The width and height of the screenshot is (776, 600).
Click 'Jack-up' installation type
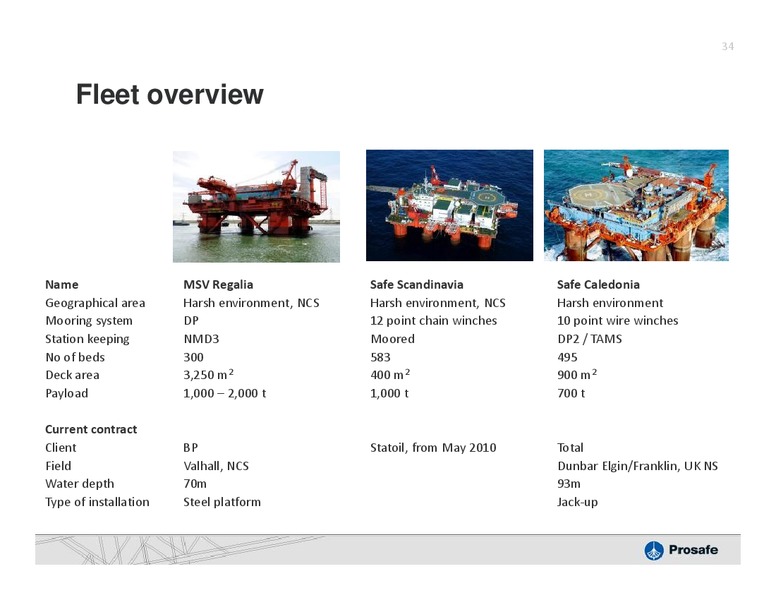578,502
